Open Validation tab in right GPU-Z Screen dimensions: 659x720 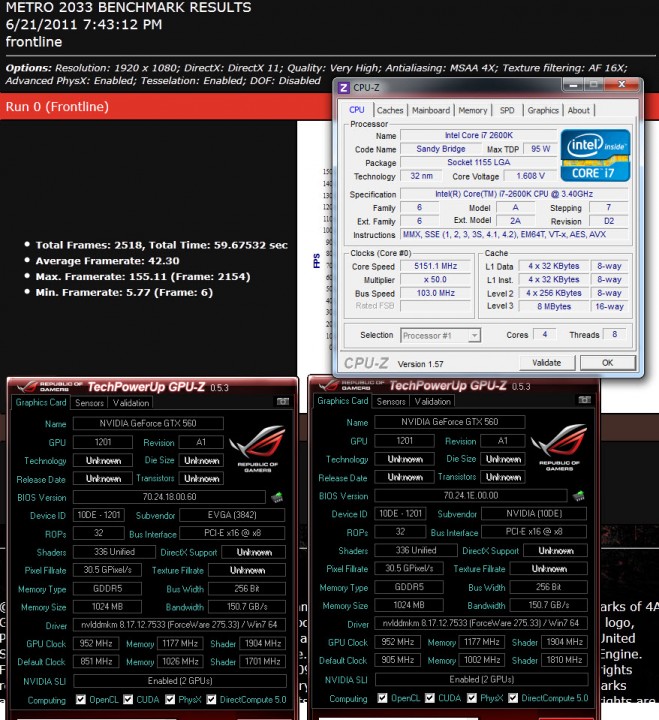[x=433, y=401]
